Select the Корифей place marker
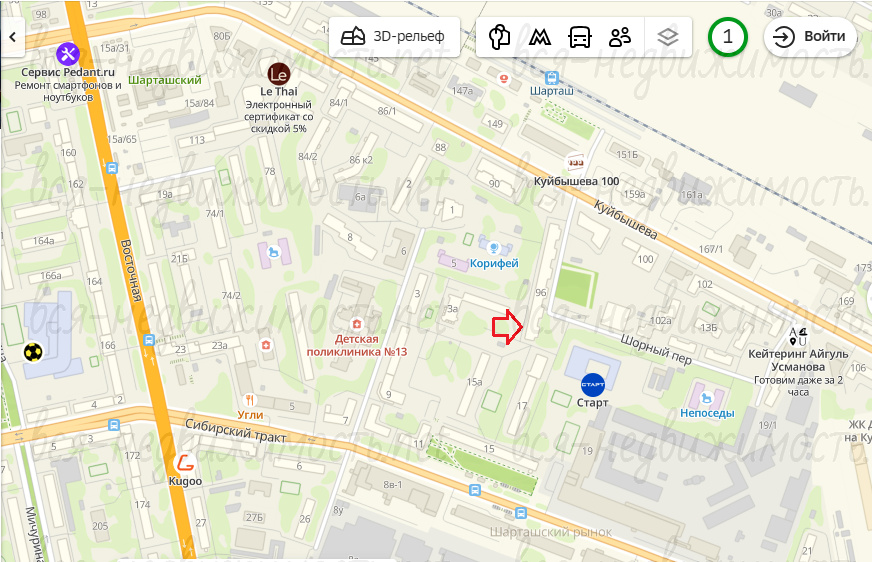 [x=493, y=247]
